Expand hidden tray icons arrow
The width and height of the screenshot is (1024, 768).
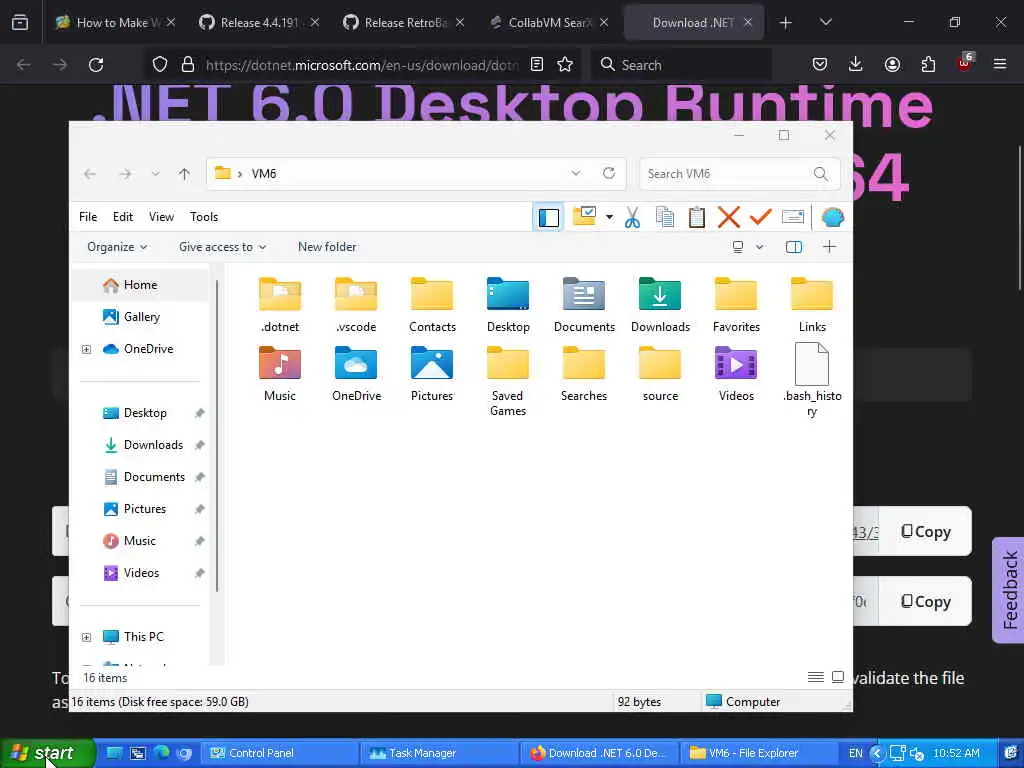[x=877, y=754]
